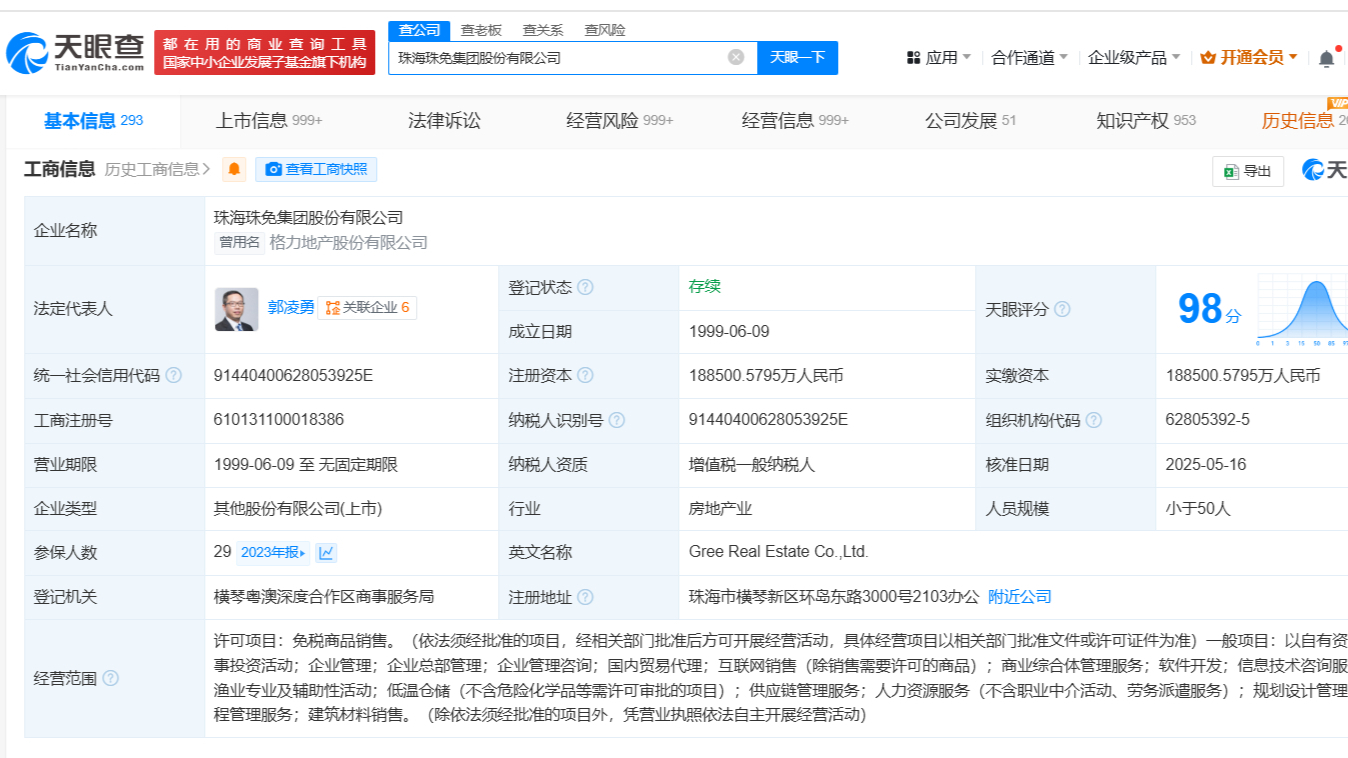
Task: Open legal representative 郭凌勇 link
Action: 290,308
